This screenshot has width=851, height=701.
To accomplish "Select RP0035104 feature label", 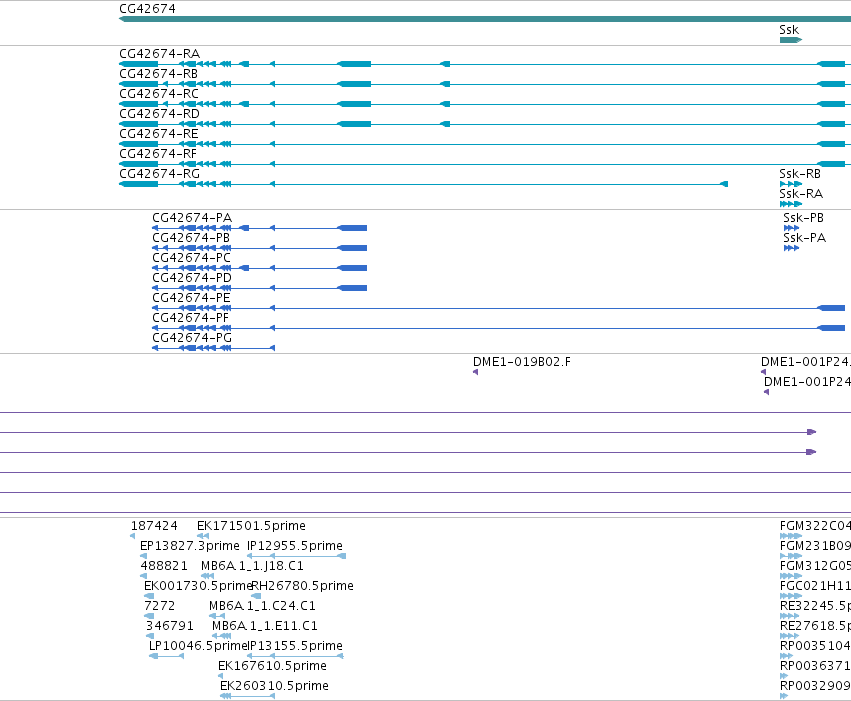I will pos(815,647).
